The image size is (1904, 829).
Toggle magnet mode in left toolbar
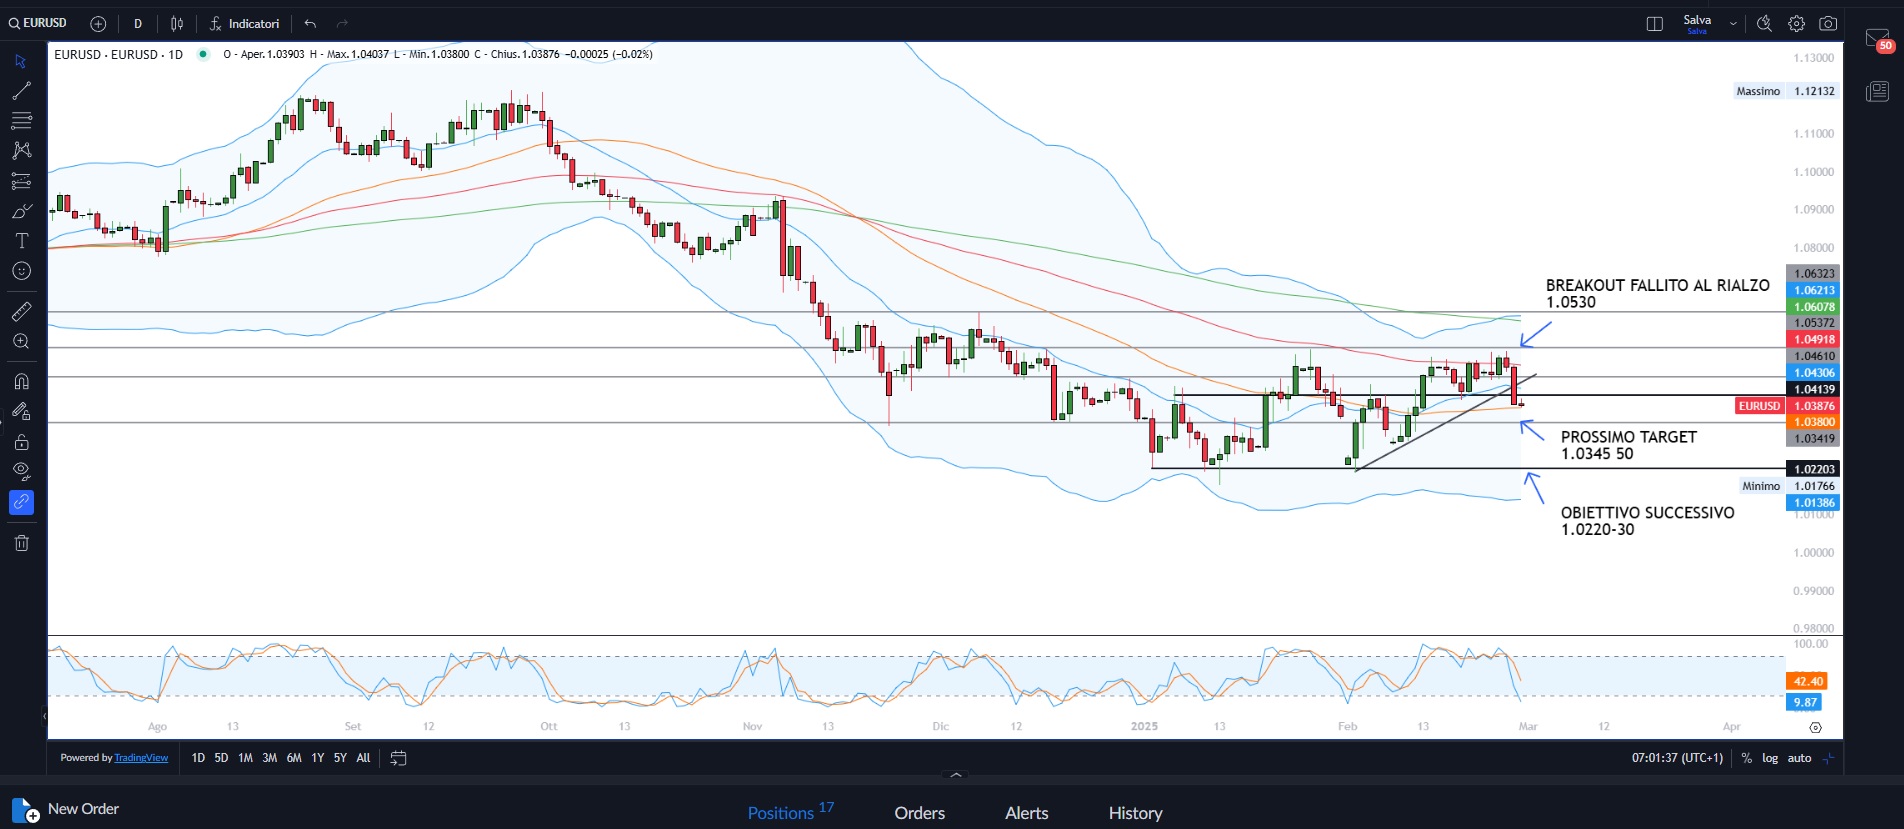pyautogui.click(x=21, y=381)
